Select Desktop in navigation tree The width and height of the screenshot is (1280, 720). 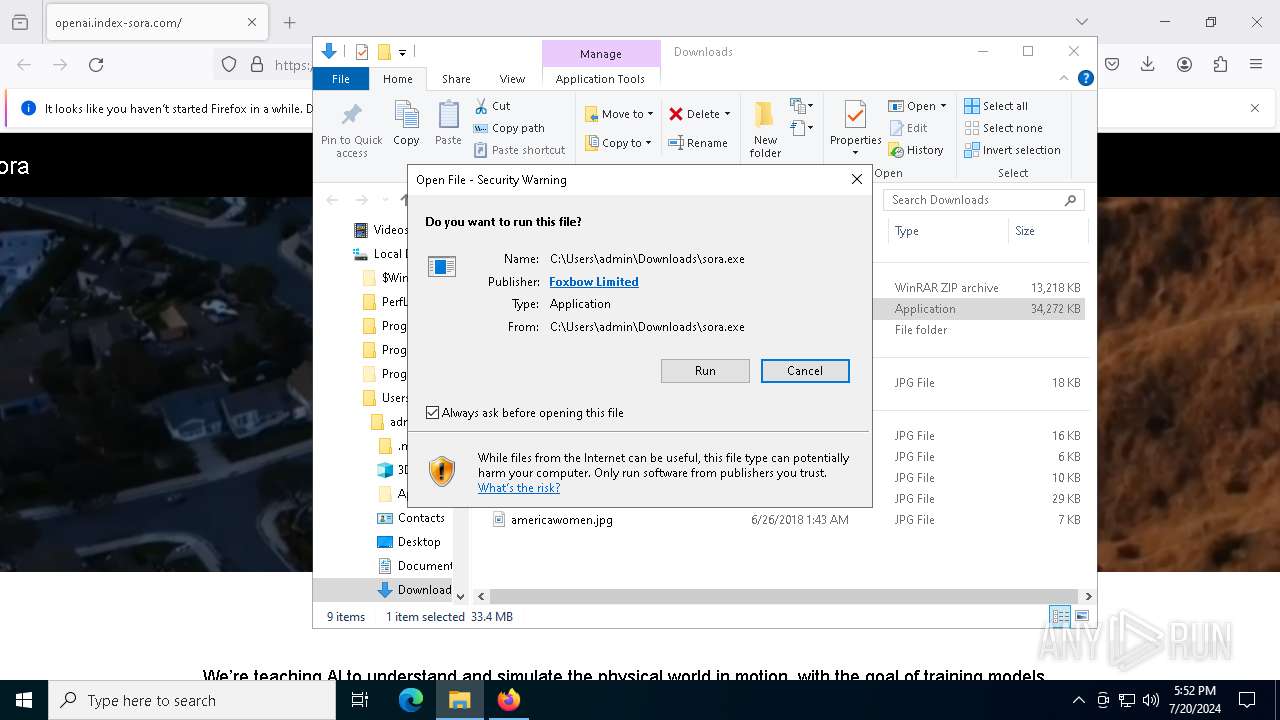[419, 542]
